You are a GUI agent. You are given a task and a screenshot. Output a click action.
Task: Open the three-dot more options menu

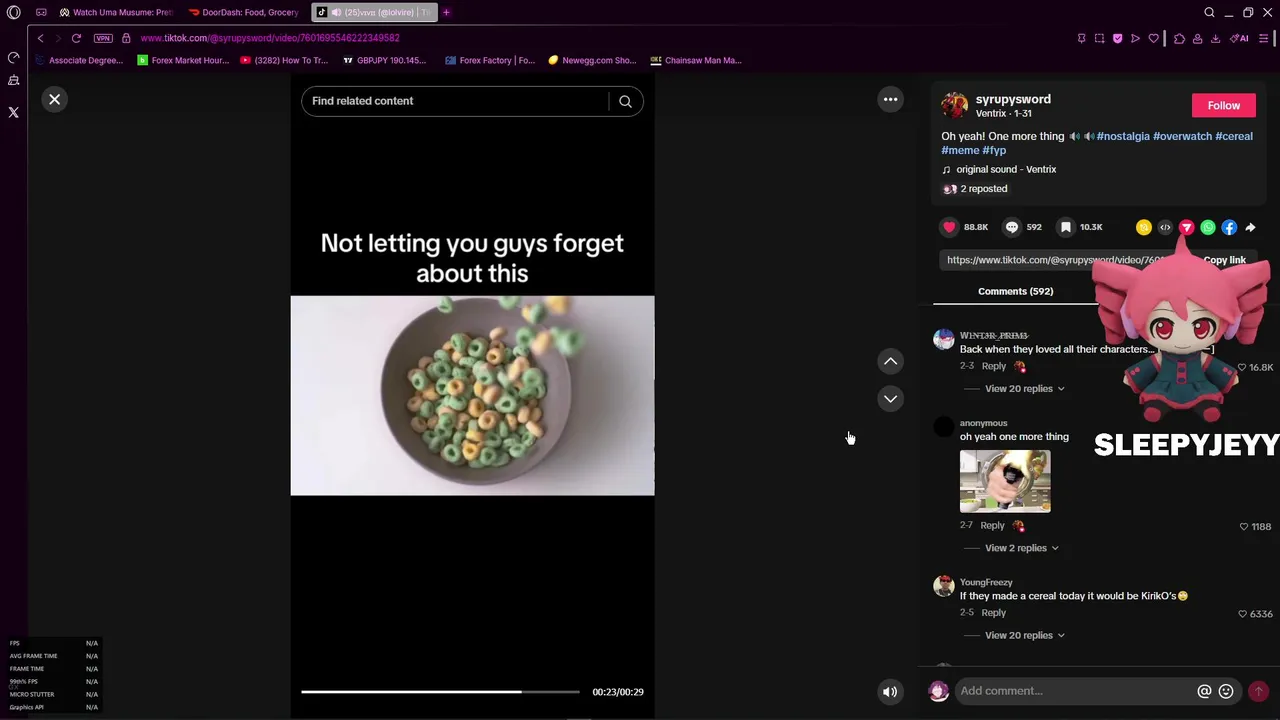[x=890, y=99]
